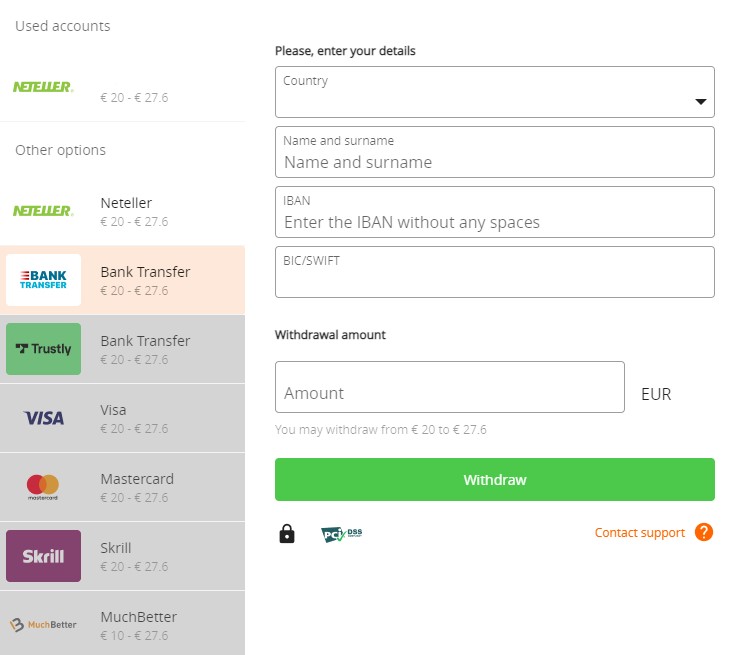
Task: Click the withdrawal Amount field
Action: pyautogui.click(x=449, y=392)
